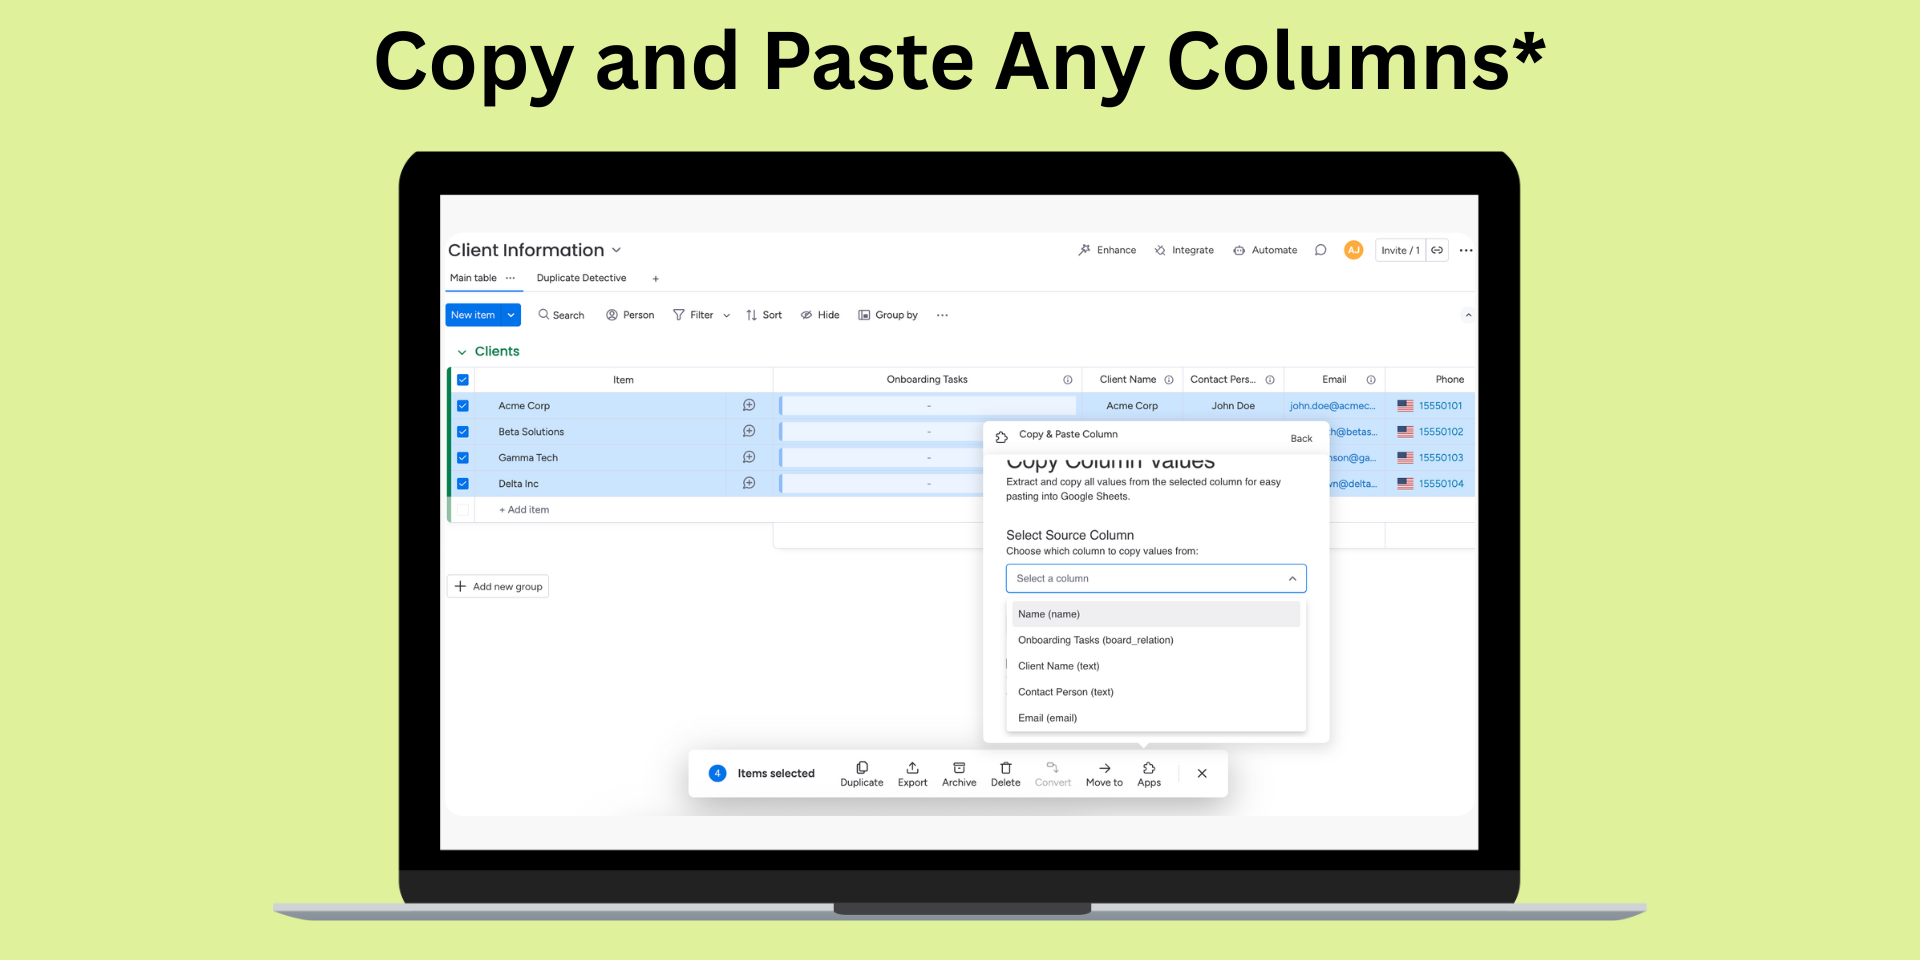
Task: Uncheck the Acme Corp row checkbox
Action: [x=463, y=406]
